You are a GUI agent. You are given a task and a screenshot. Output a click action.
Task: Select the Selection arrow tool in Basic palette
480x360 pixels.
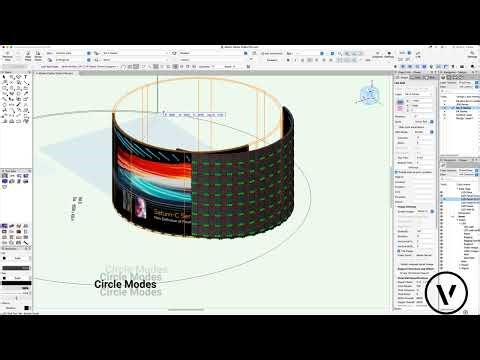click(x=4, y=77)
